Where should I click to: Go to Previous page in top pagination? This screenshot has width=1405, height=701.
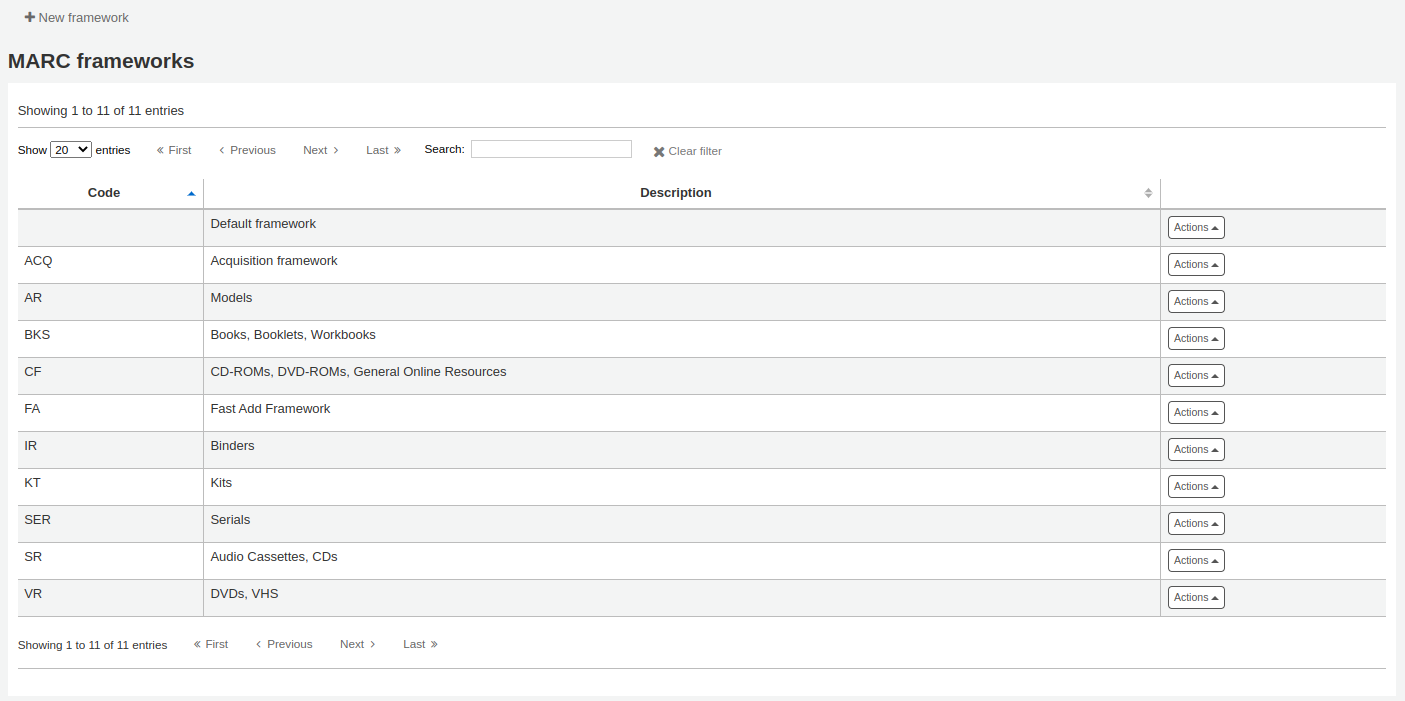[247, 150]
